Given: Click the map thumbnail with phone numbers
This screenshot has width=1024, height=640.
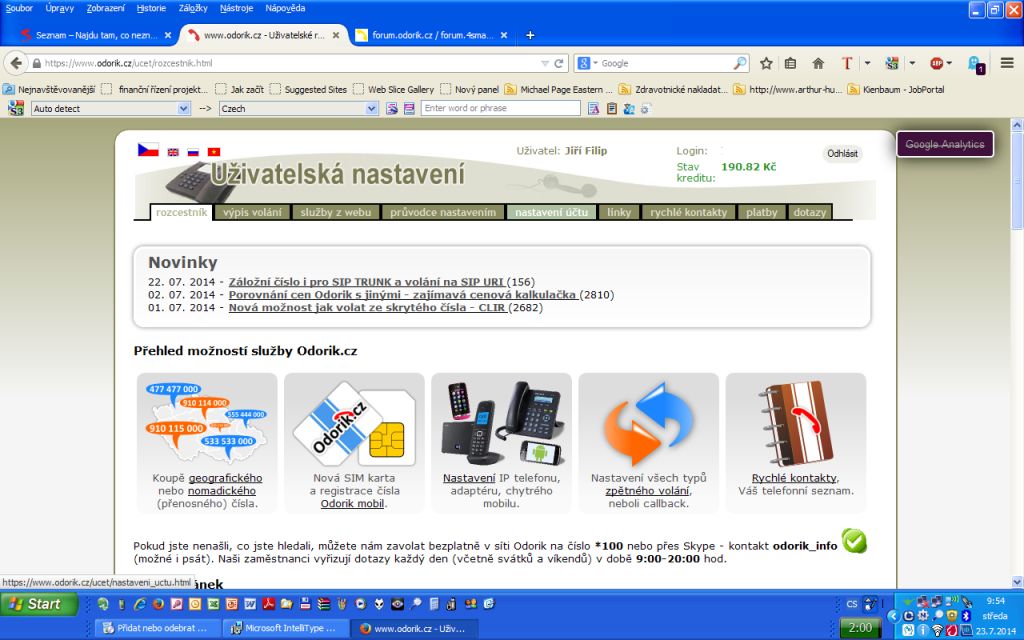Looking at the screenshot, I should (207, 421).
